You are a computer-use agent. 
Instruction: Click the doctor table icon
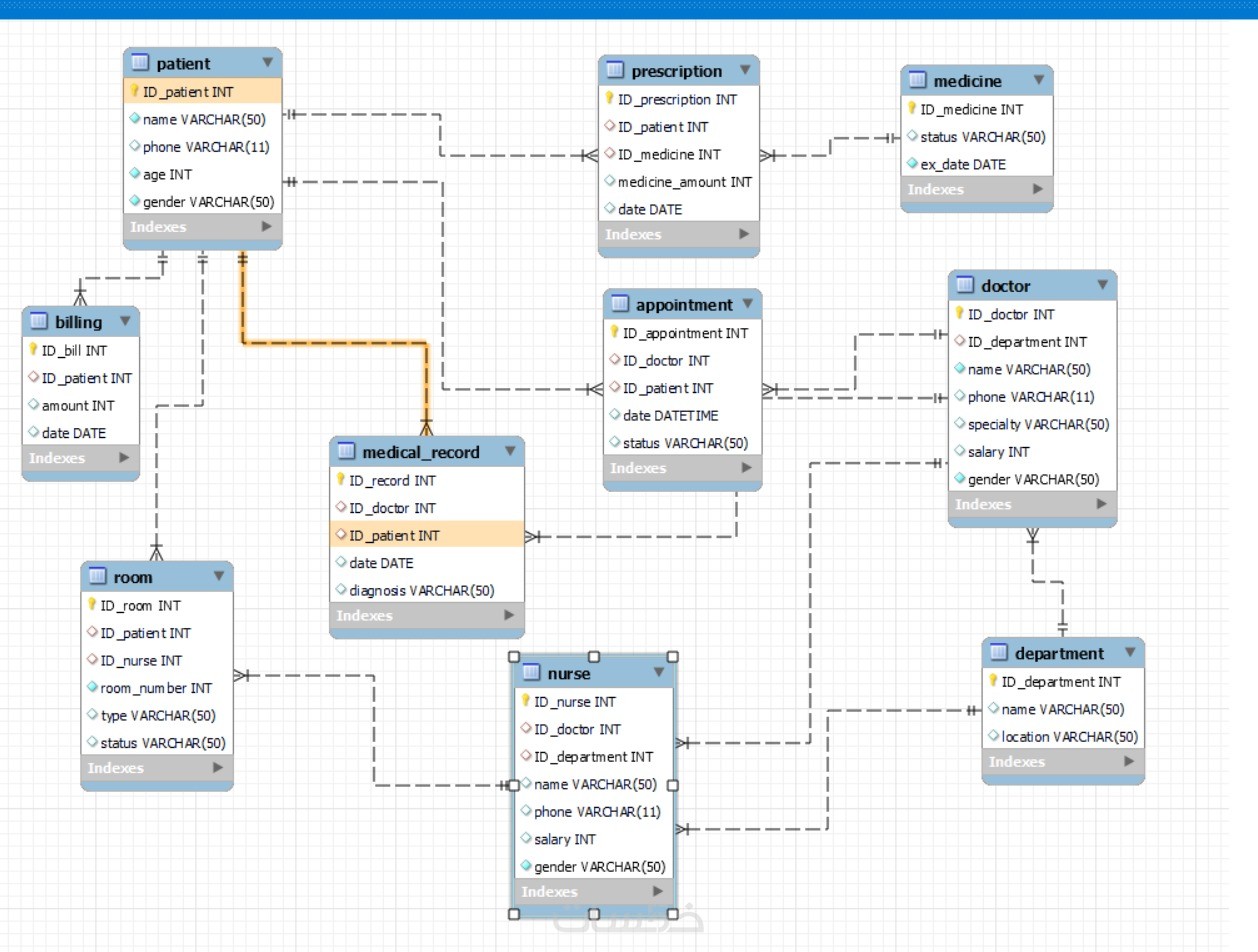[965, 286]
